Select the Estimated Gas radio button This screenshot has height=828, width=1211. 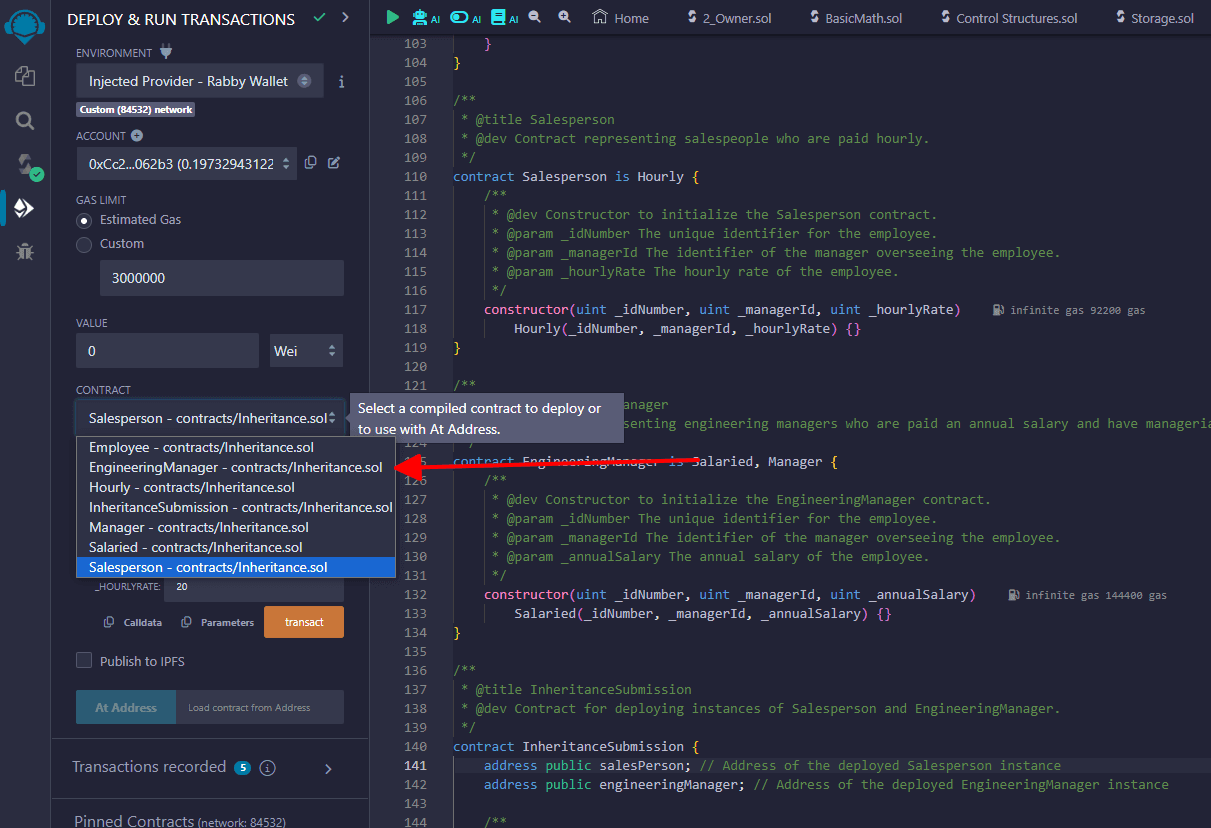tap(85, 220)
